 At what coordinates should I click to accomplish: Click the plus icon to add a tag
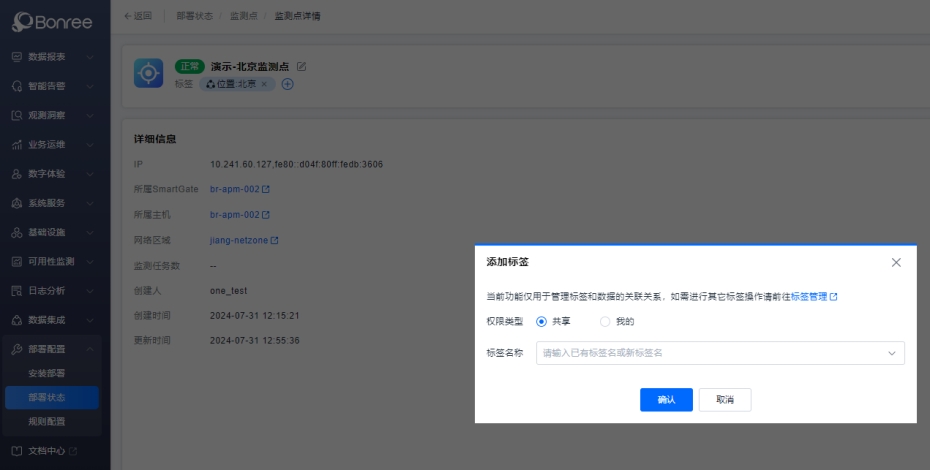288,84
